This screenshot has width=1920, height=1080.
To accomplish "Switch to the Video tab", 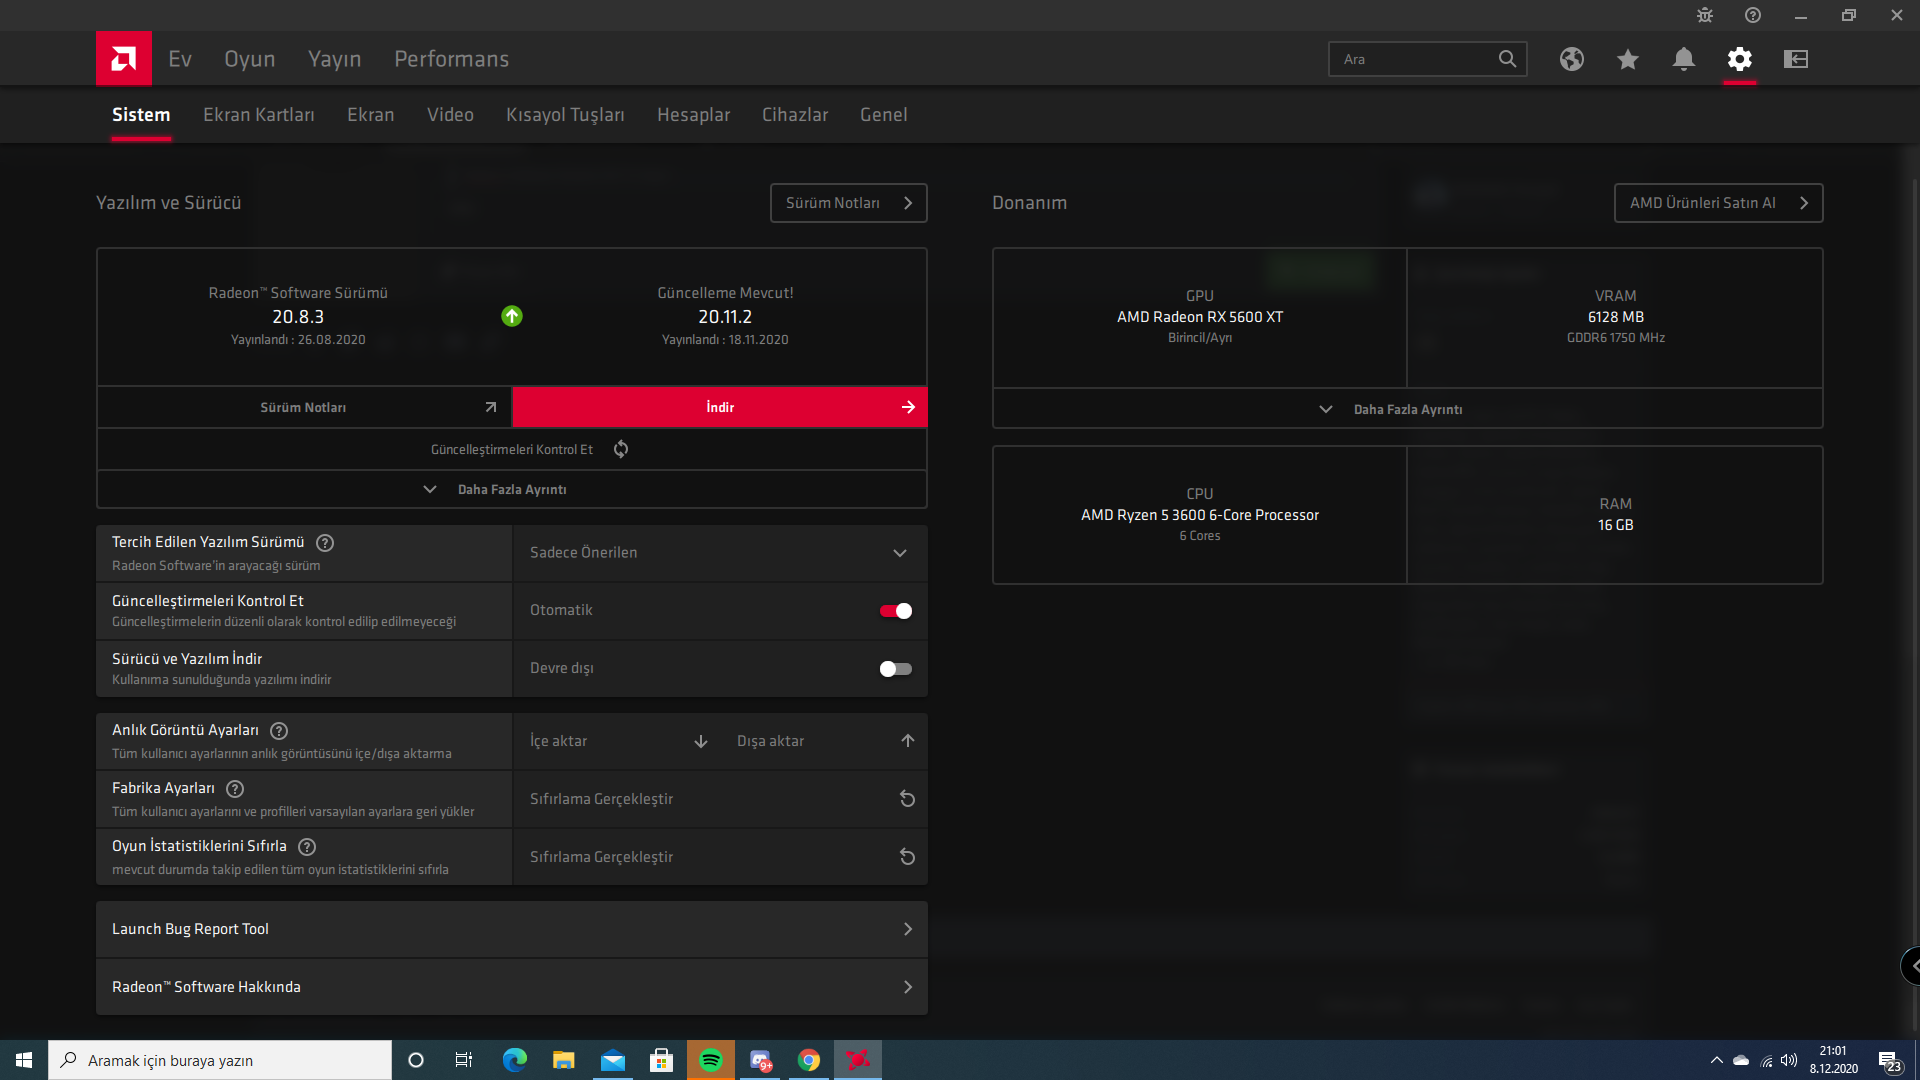I will click(x=450, y=115).
